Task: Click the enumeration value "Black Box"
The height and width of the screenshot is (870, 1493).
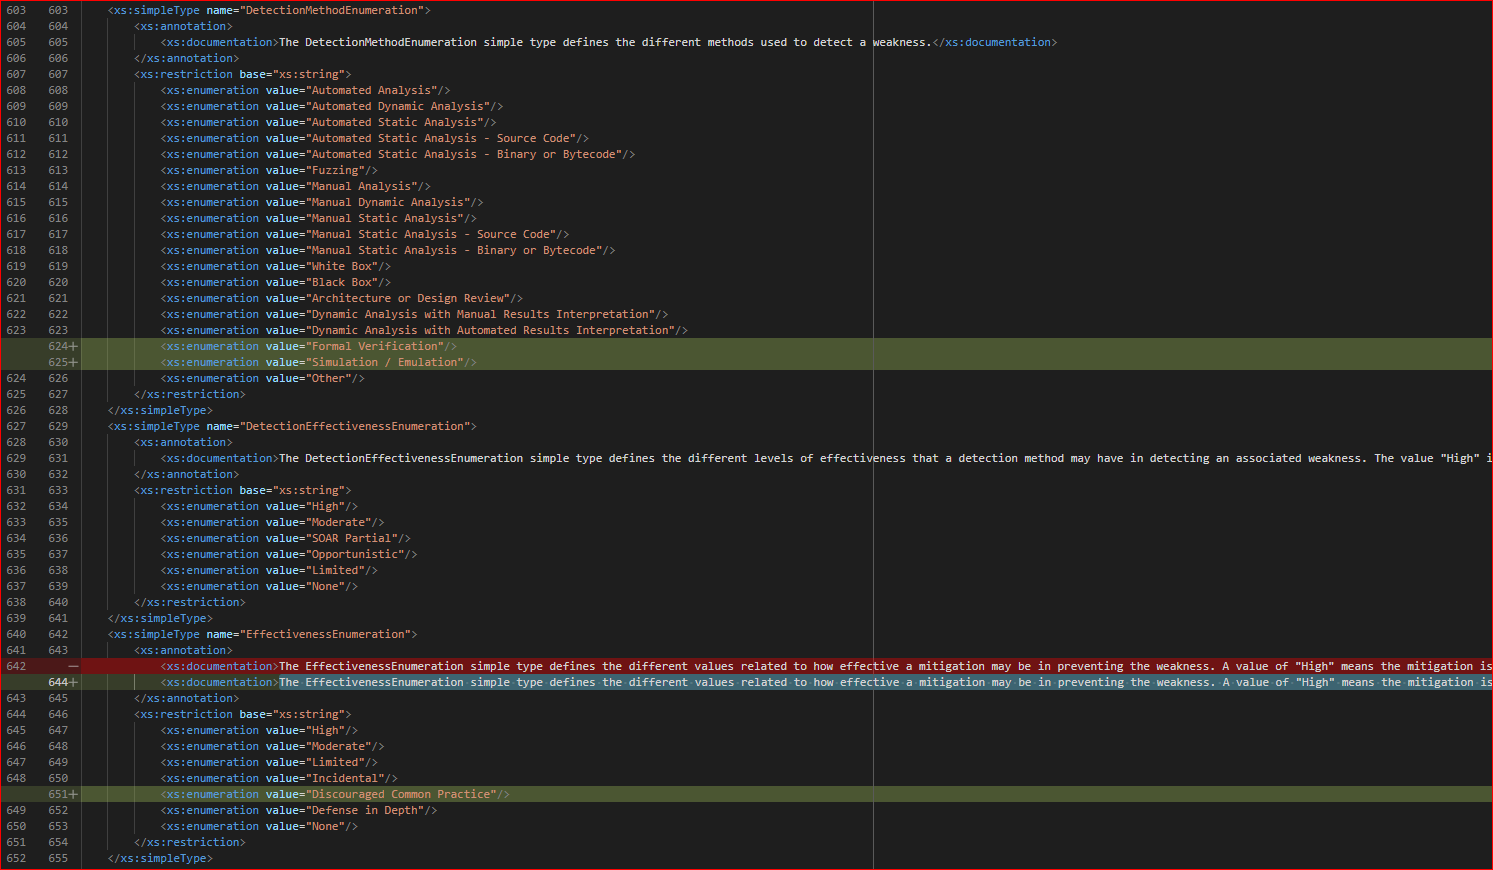Action: click(x=347, y=281)
